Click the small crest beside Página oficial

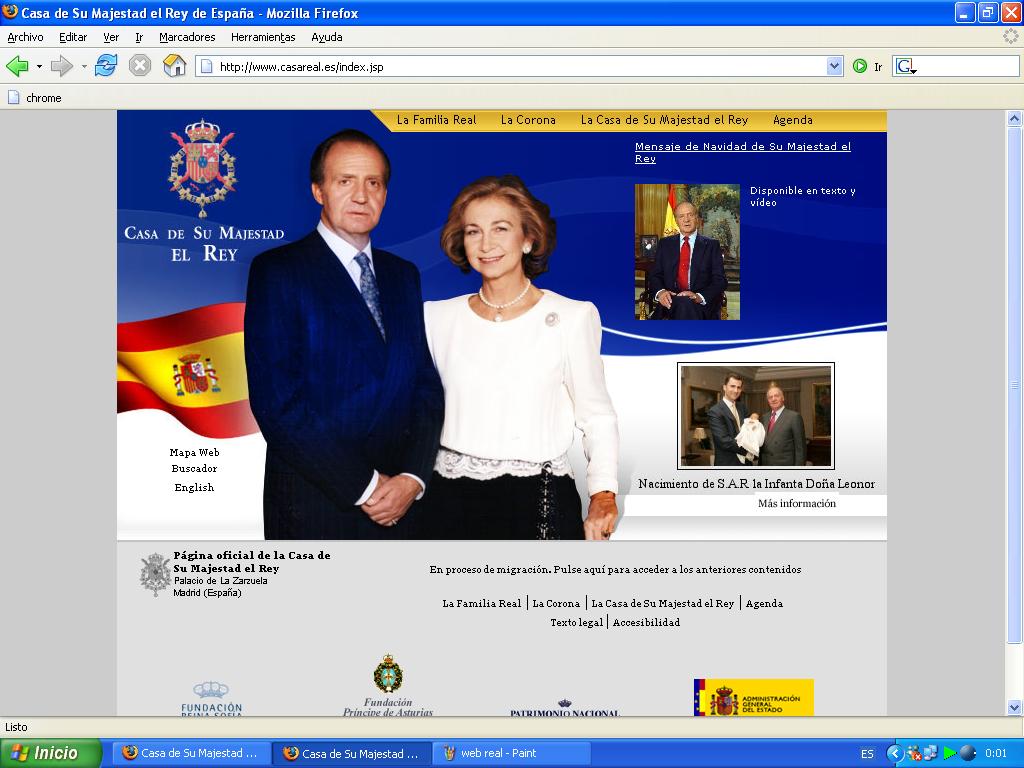pyautogui.click(x=155, y=575)
